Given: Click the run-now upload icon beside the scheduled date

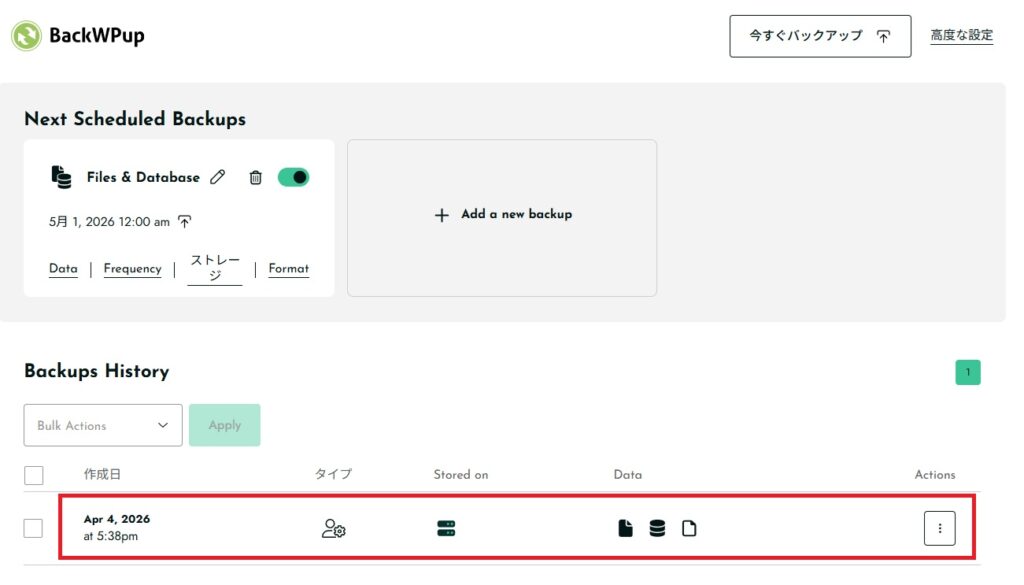Looking at the screenshot, I should click(185, 222).
